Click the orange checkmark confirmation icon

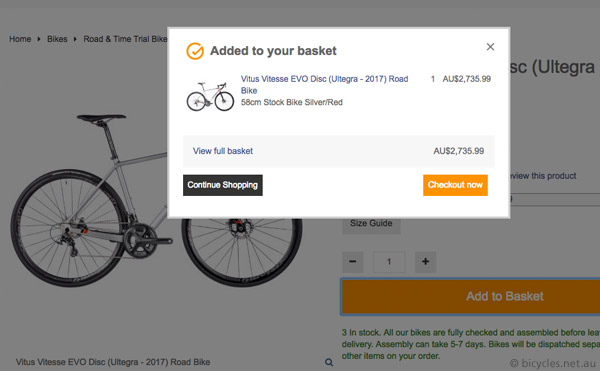pos(195,51)
